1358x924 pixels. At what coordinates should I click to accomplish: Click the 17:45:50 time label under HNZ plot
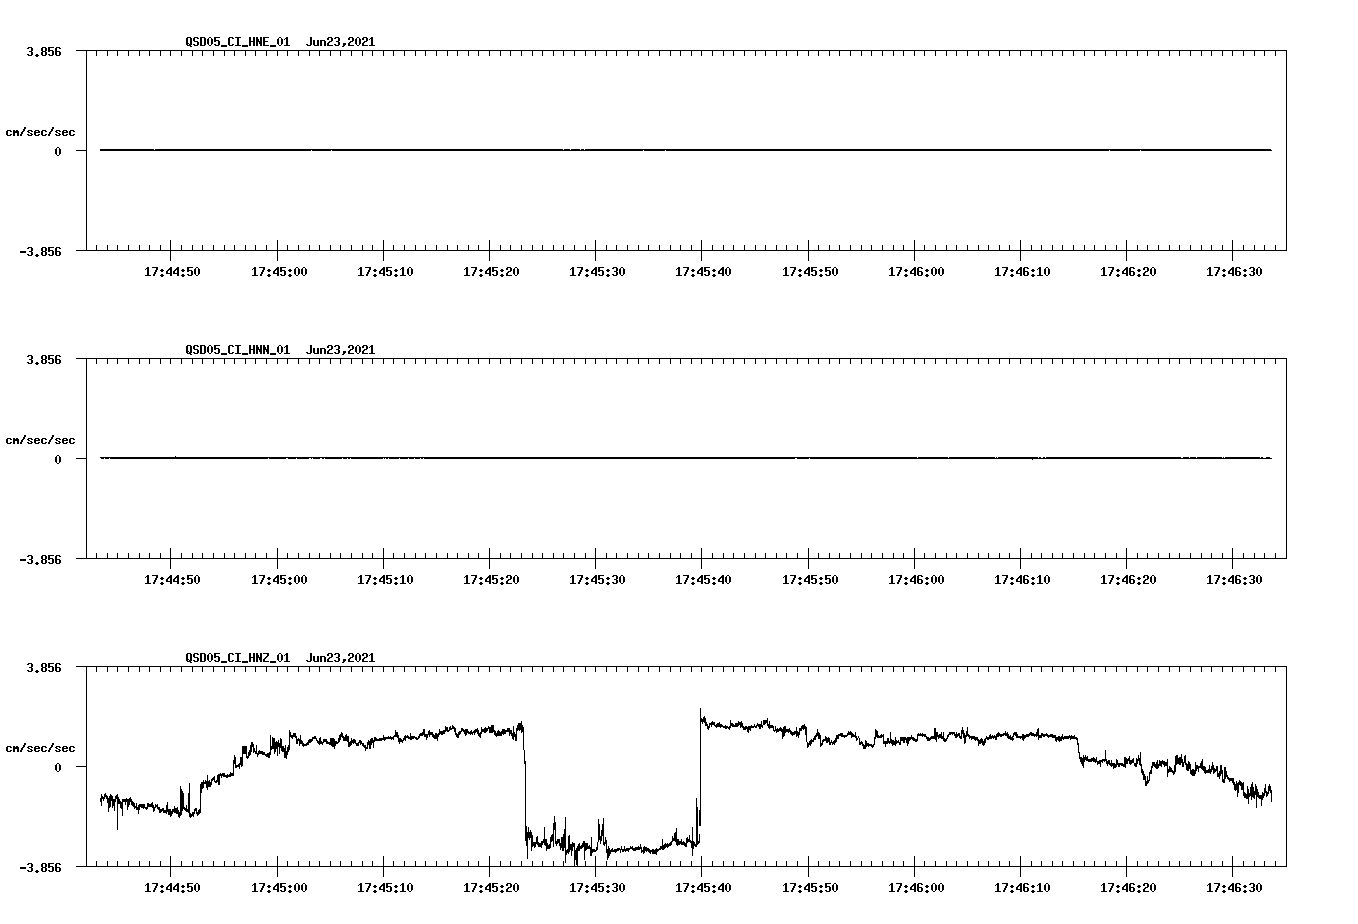(x=810, y=887)
